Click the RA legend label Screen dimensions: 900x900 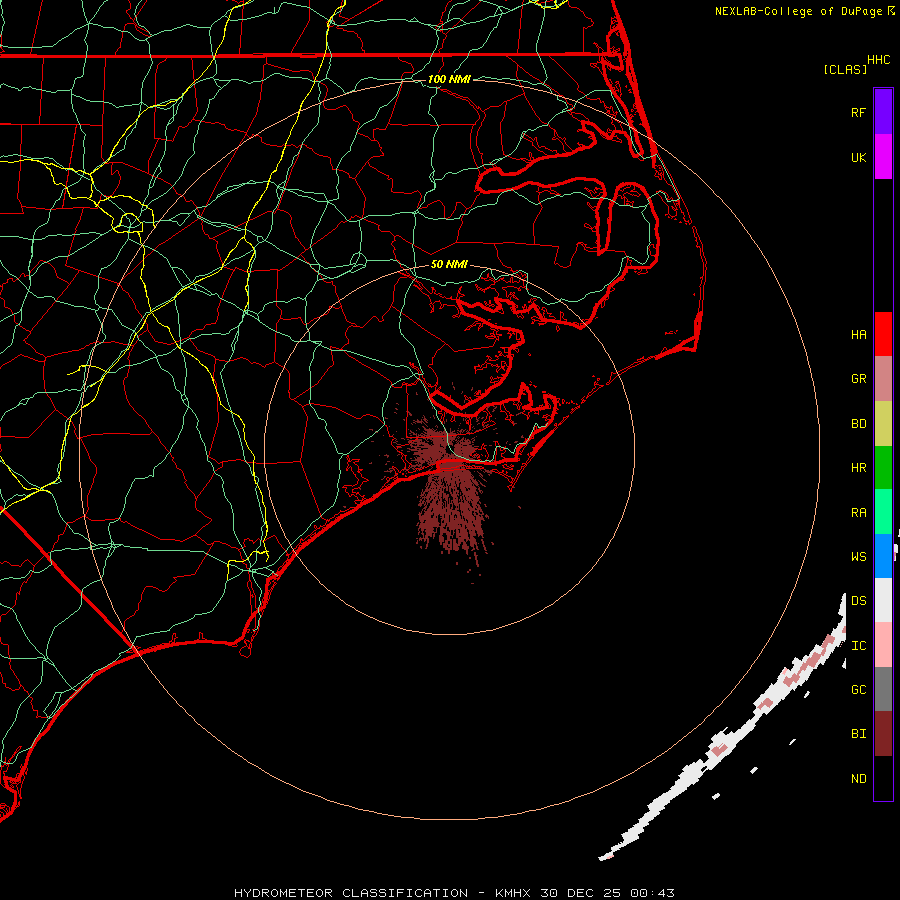tap(858, 513)
